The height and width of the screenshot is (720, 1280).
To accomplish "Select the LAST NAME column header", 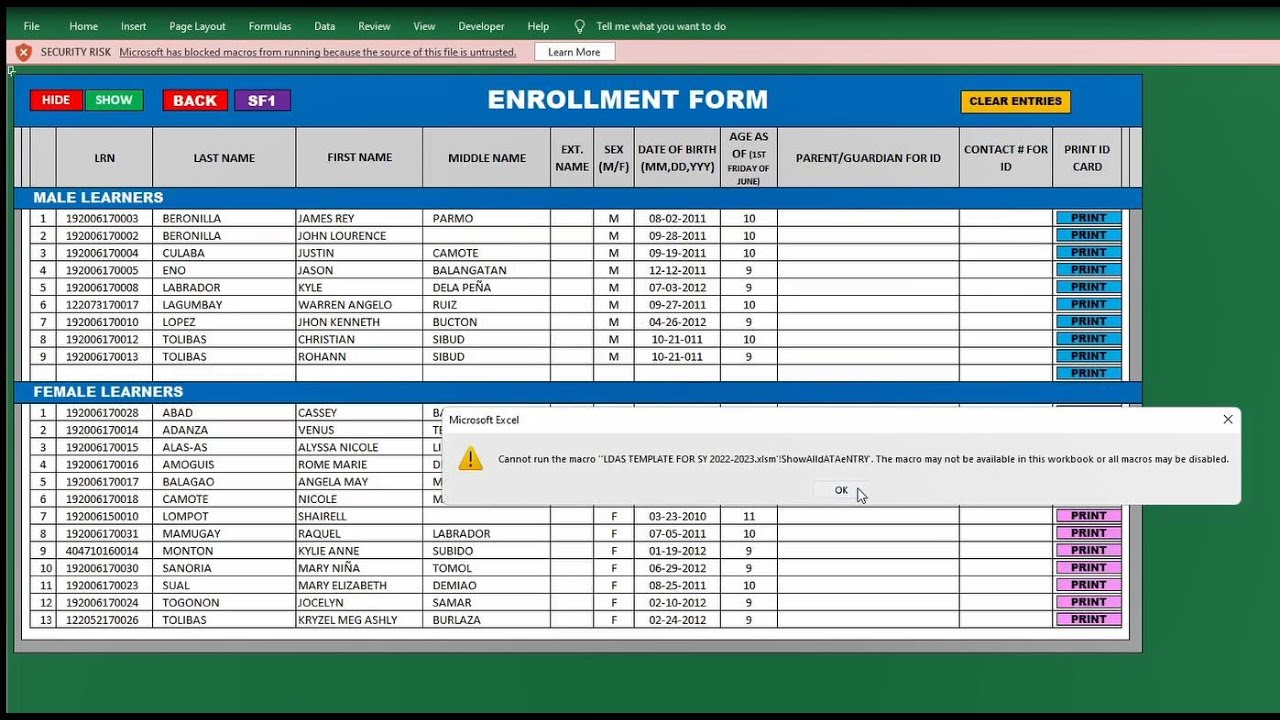I will coord(224,157).
